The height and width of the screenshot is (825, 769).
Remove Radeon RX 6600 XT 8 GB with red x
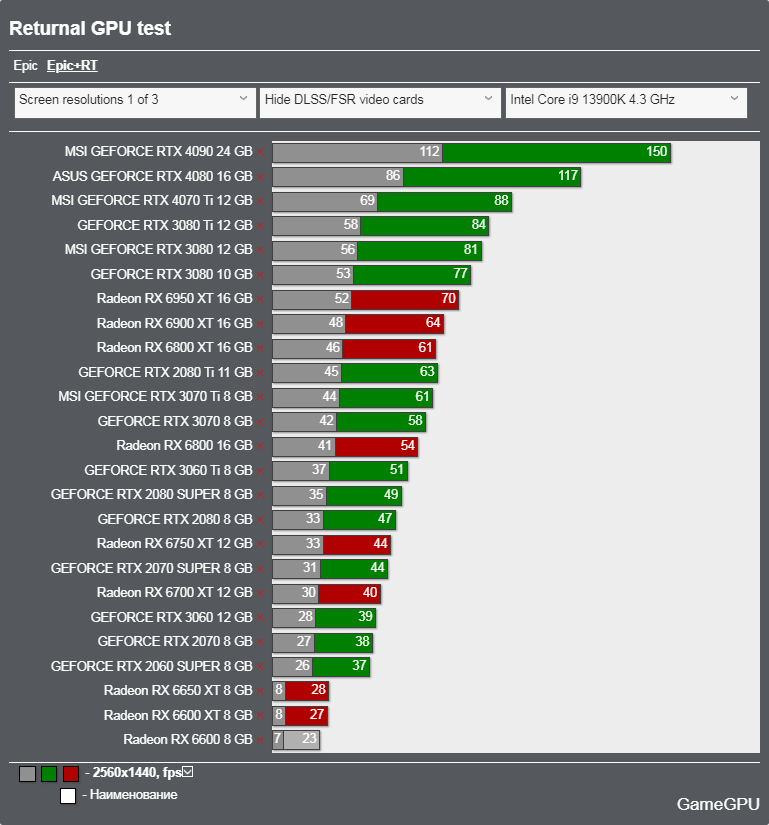260,716
